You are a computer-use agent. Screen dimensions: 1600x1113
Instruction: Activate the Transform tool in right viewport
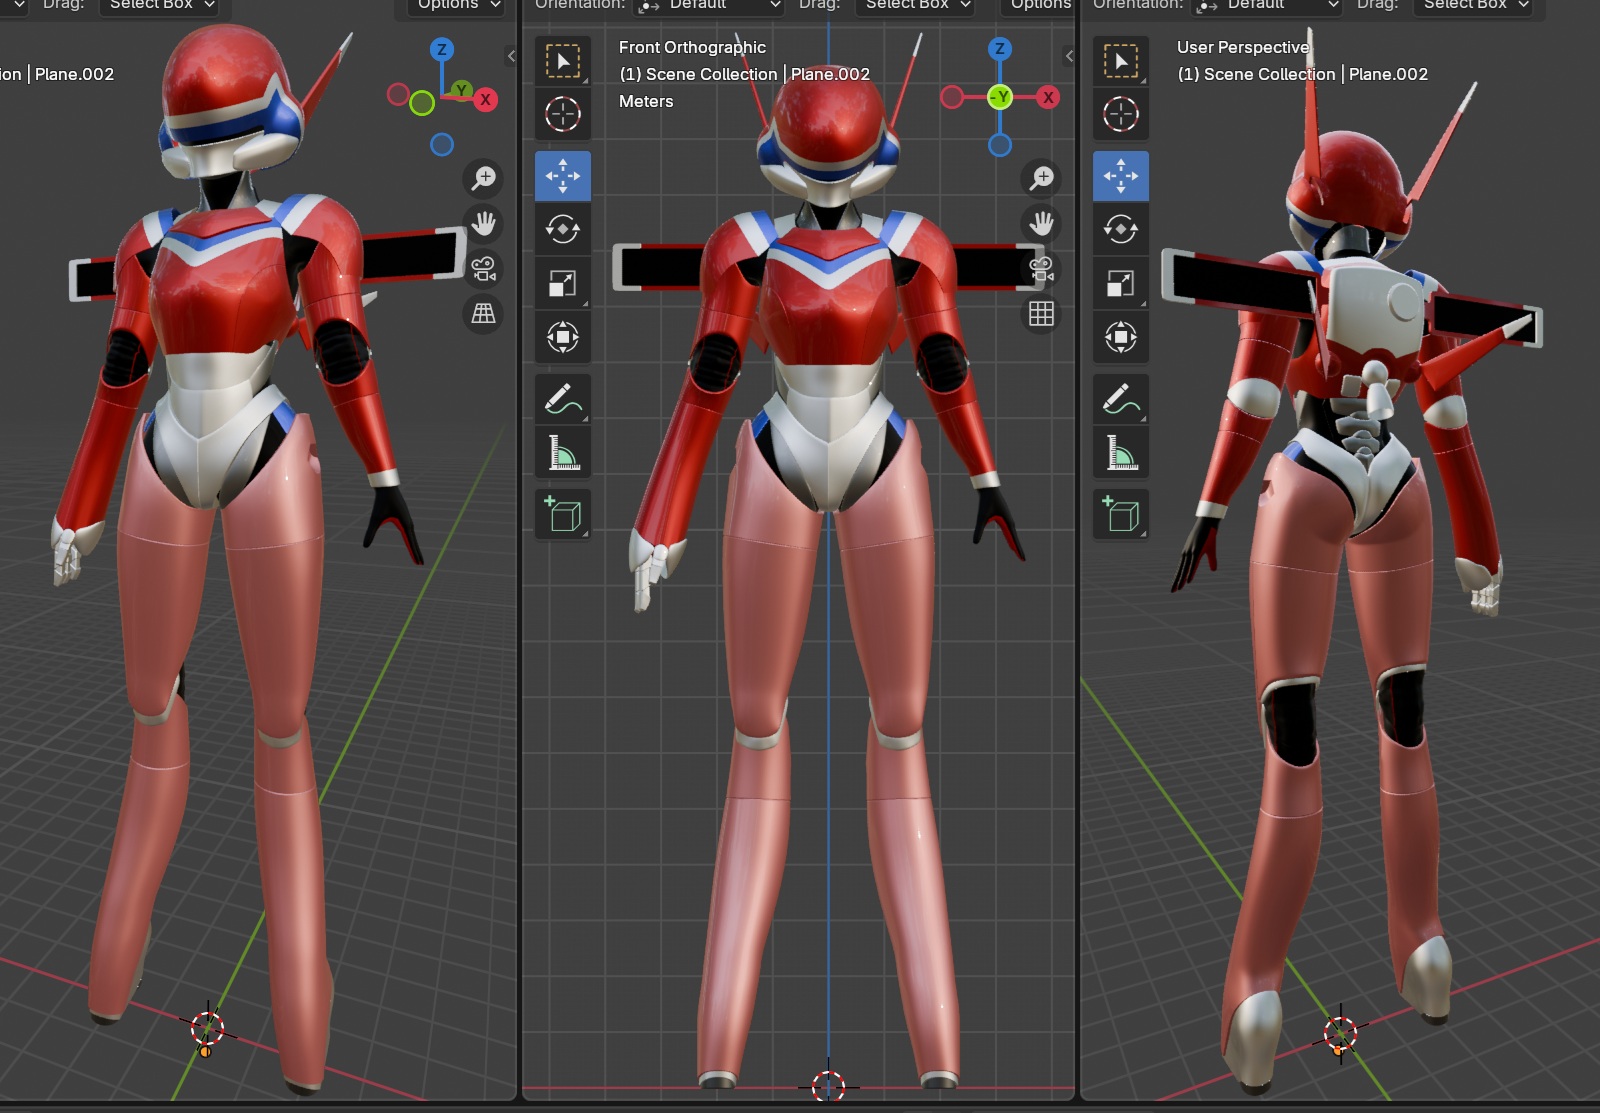(x=1121, y=337)
